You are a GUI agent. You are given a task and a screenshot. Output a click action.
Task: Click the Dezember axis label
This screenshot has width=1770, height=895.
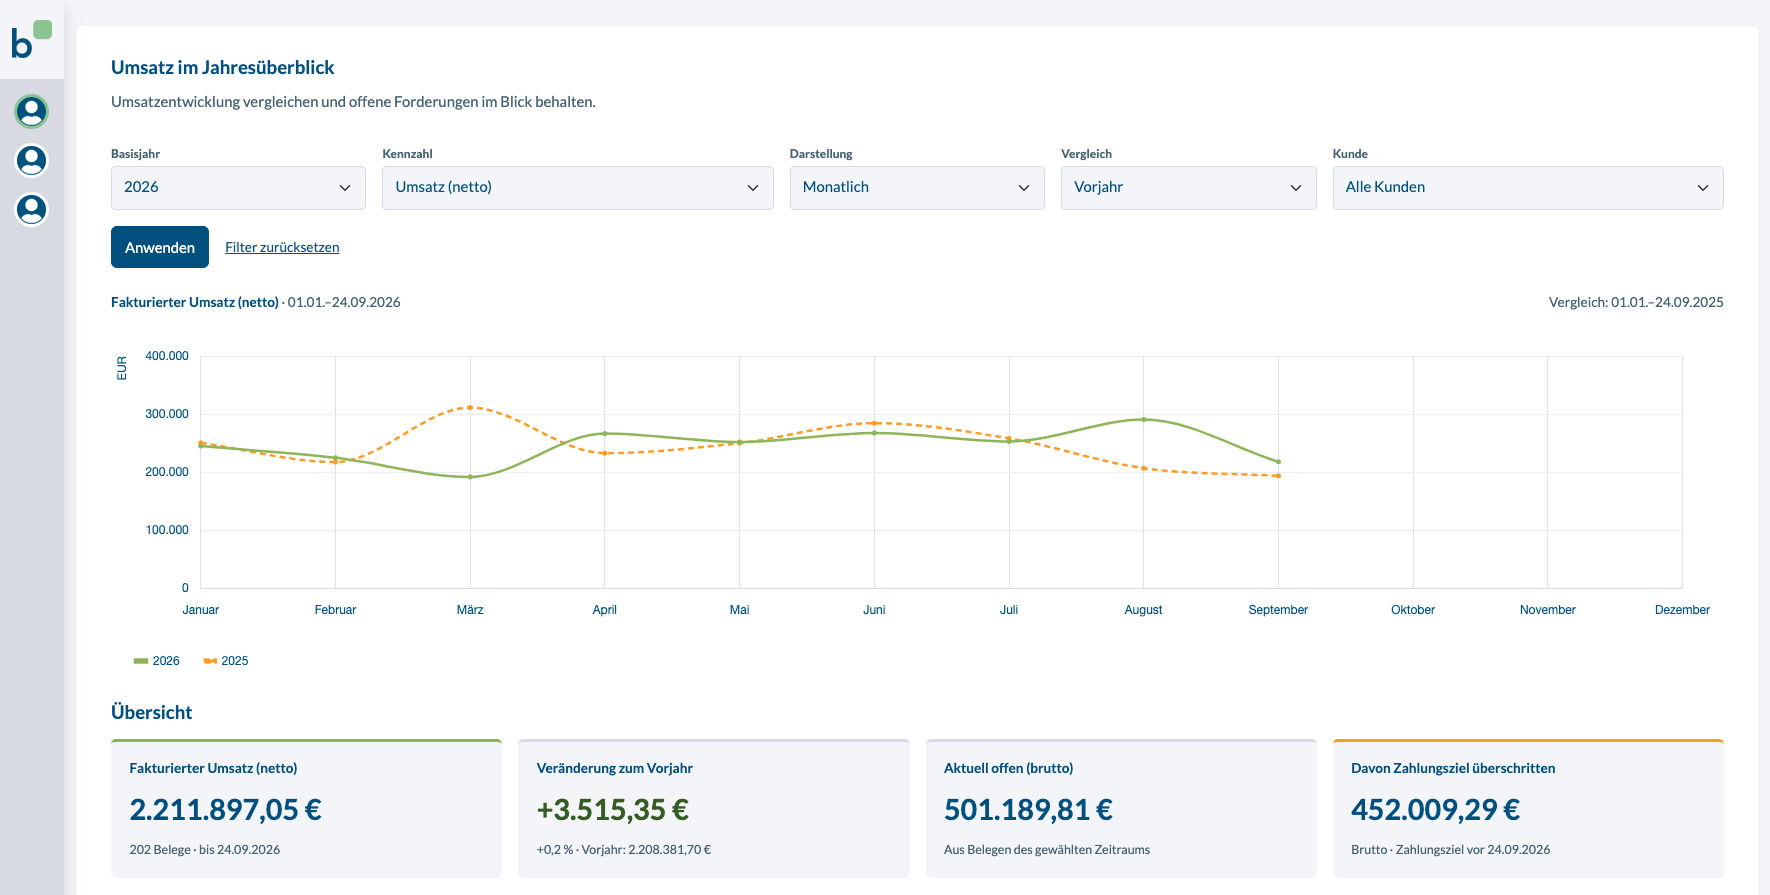click(x=1682, y=610)
